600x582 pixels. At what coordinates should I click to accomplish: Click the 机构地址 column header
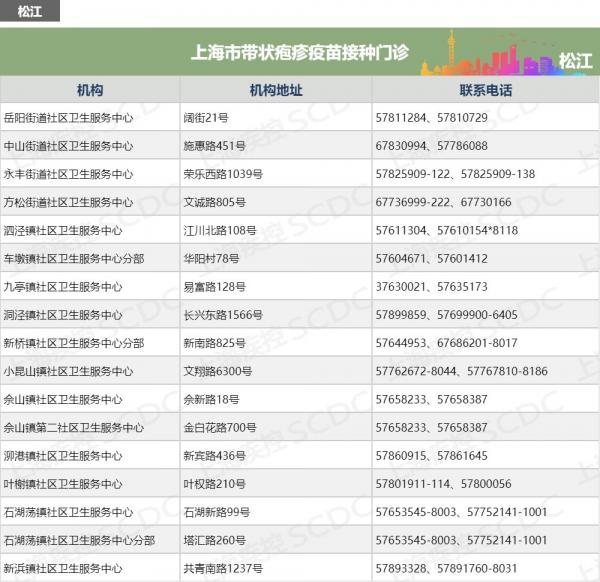[276, 90]
